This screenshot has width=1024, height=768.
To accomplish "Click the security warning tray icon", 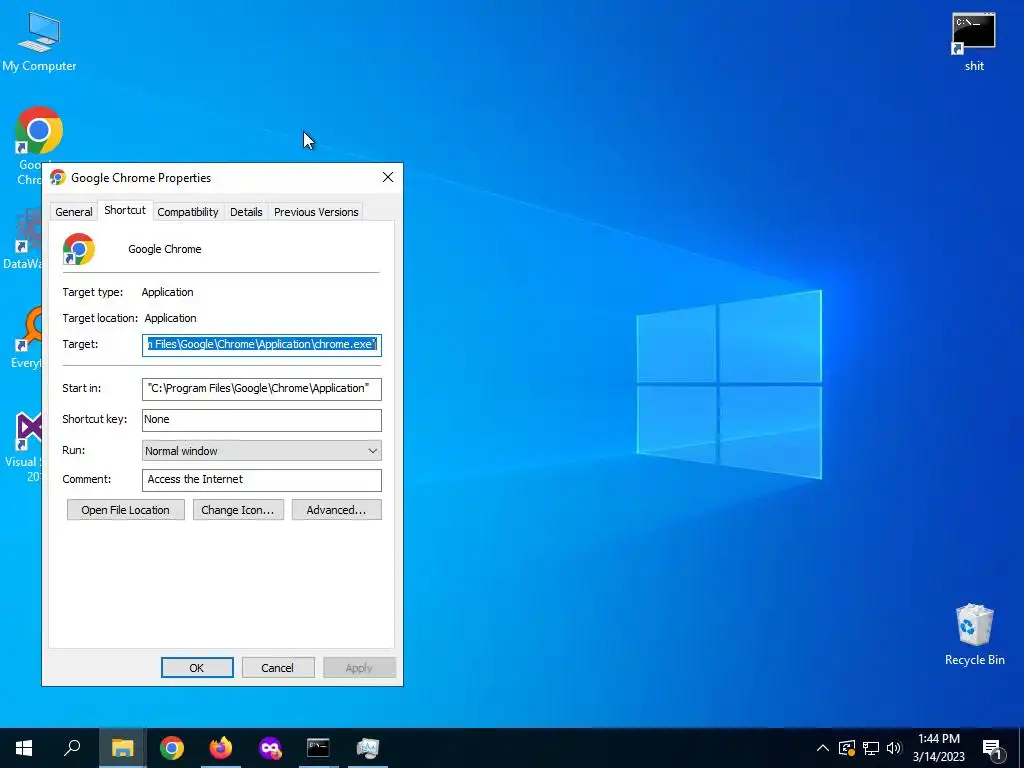I will 847,748.
